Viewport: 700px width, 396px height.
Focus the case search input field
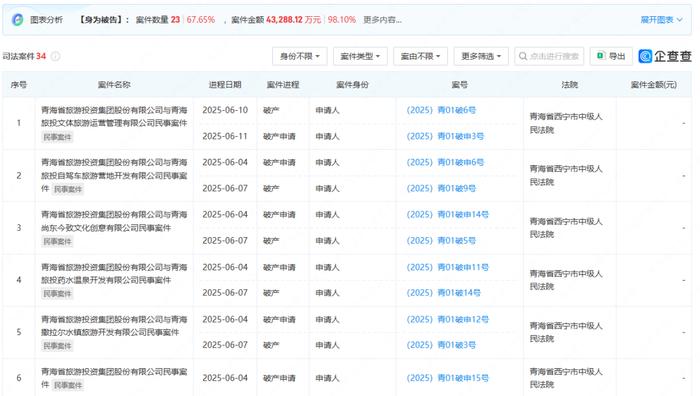pos(549,56)
